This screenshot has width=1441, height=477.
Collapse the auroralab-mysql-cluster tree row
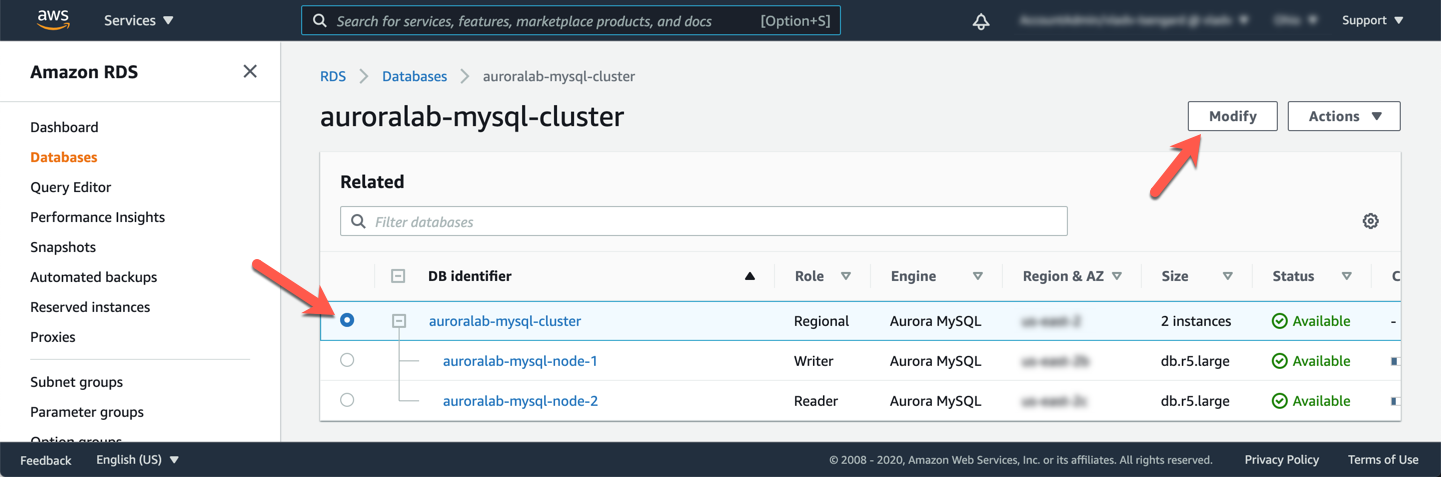pyautogui.click(x=399, y=321)
